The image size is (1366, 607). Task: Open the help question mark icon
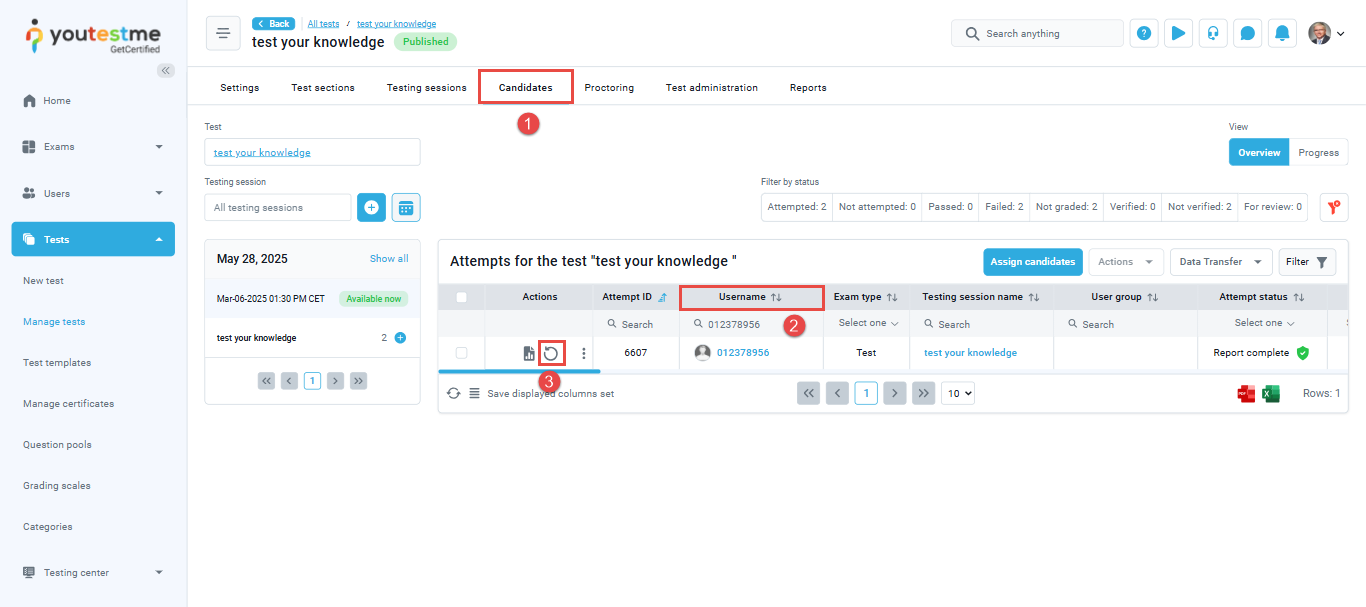[x=1144, y=33]
